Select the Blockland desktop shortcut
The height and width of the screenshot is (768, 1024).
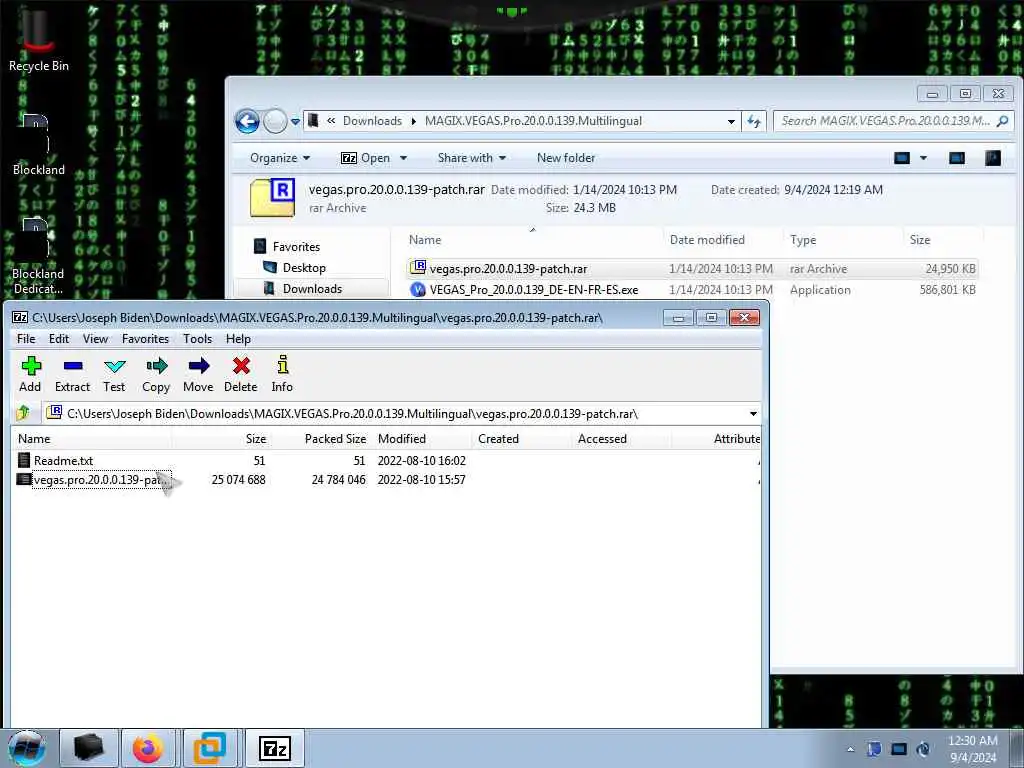[x=38, y=145]
